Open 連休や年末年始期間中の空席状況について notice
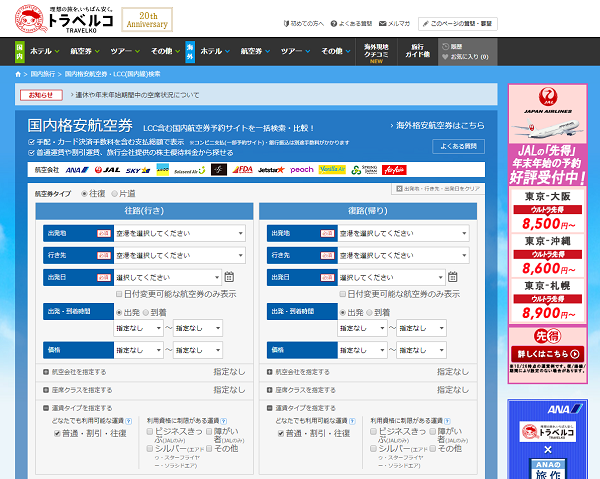 (x=137, y=95)
